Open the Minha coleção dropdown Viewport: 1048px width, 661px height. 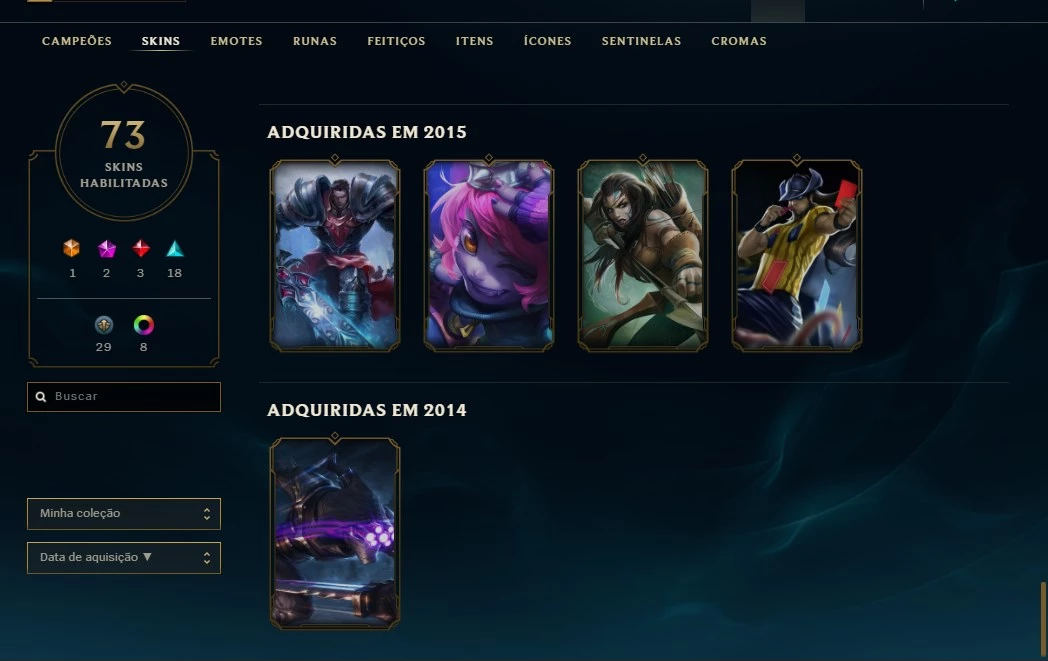click(124, 514)
